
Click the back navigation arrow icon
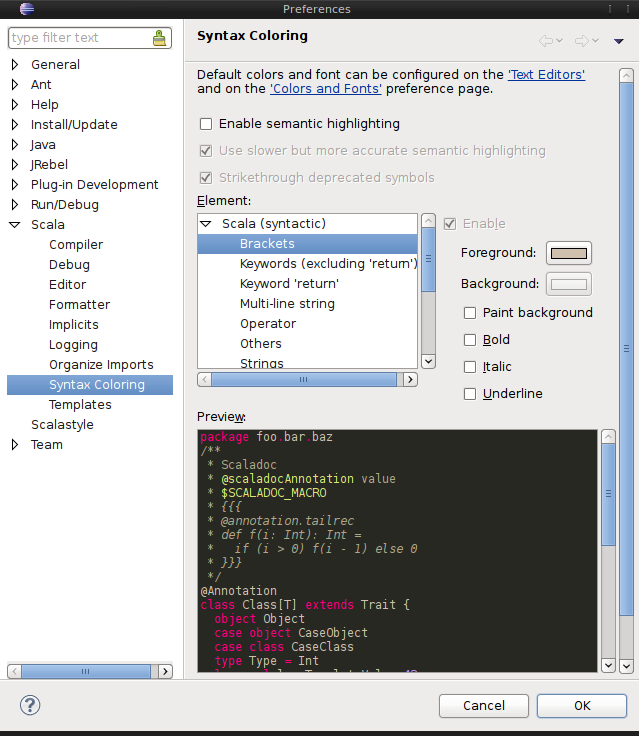546,41
